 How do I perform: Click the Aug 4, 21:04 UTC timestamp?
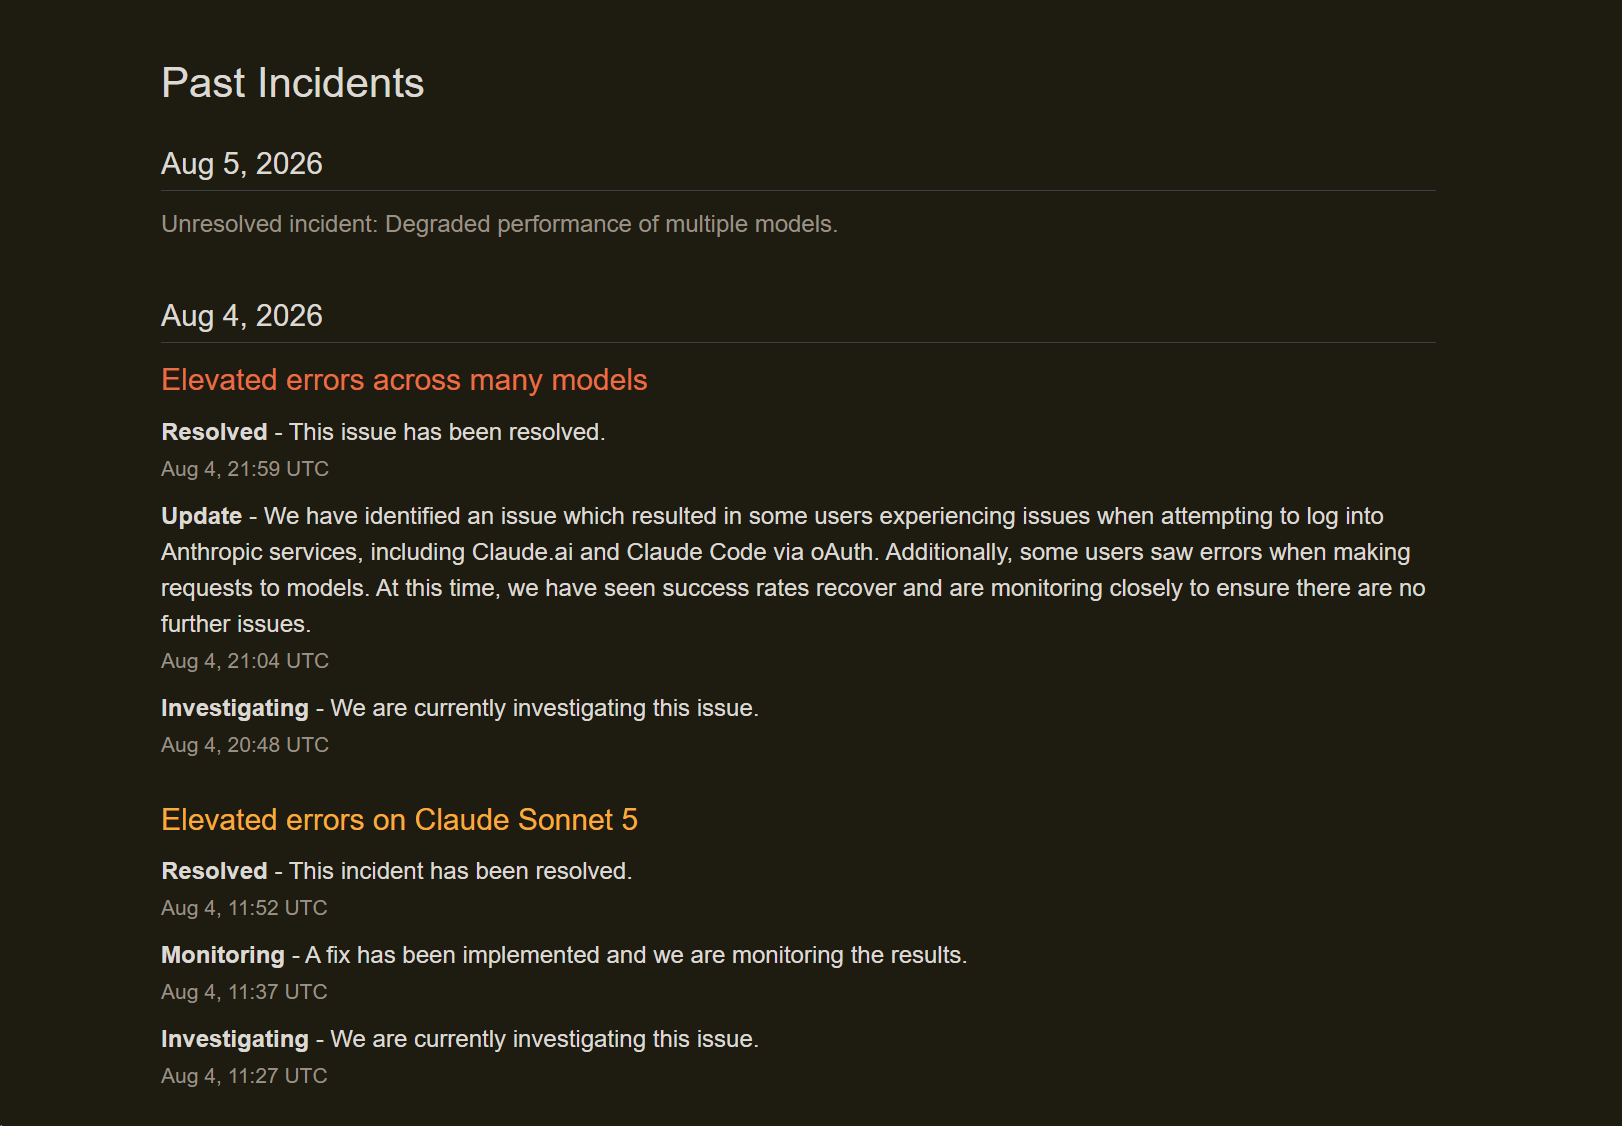pyautogui.click(x=245, y=661)
